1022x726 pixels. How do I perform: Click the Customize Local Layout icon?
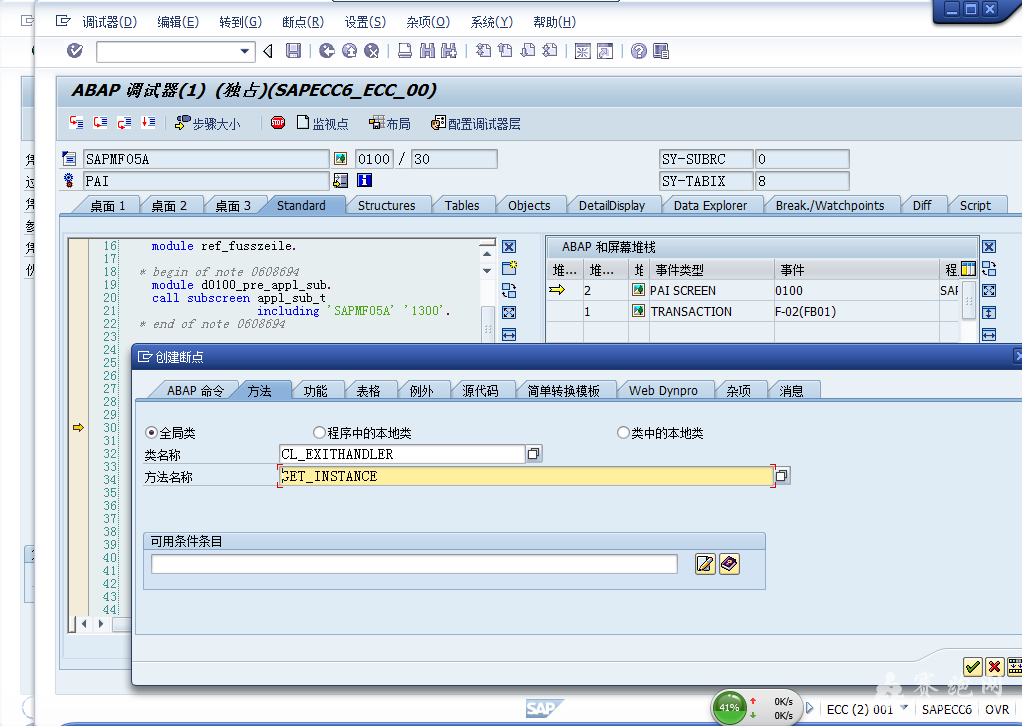(x=661, y=51)
